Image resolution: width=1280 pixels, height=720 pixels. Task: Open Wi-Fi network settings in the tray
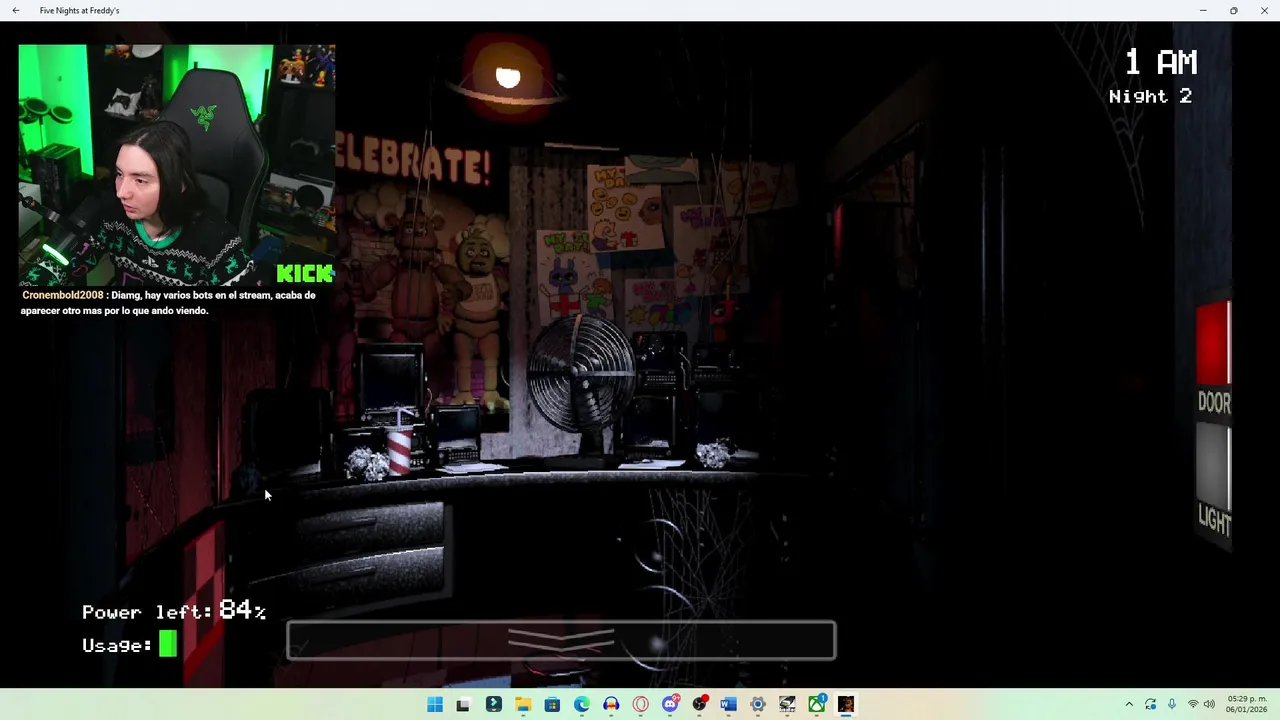(1193, 705)
